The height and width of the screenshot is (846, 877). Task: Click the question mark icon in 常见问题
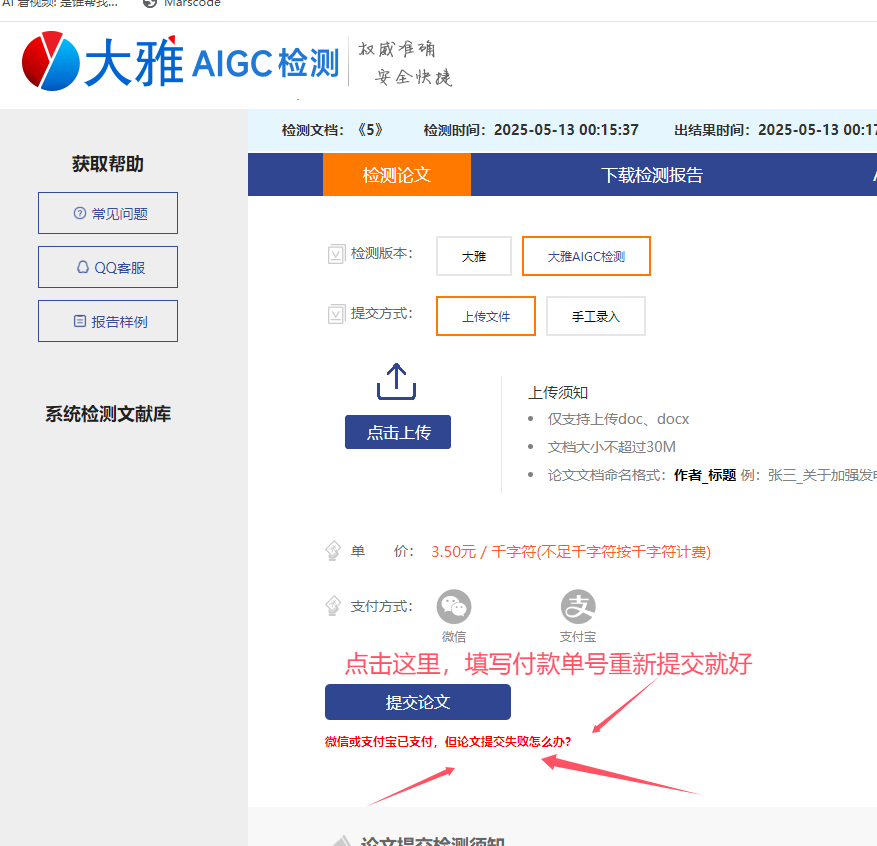point(80,213)
